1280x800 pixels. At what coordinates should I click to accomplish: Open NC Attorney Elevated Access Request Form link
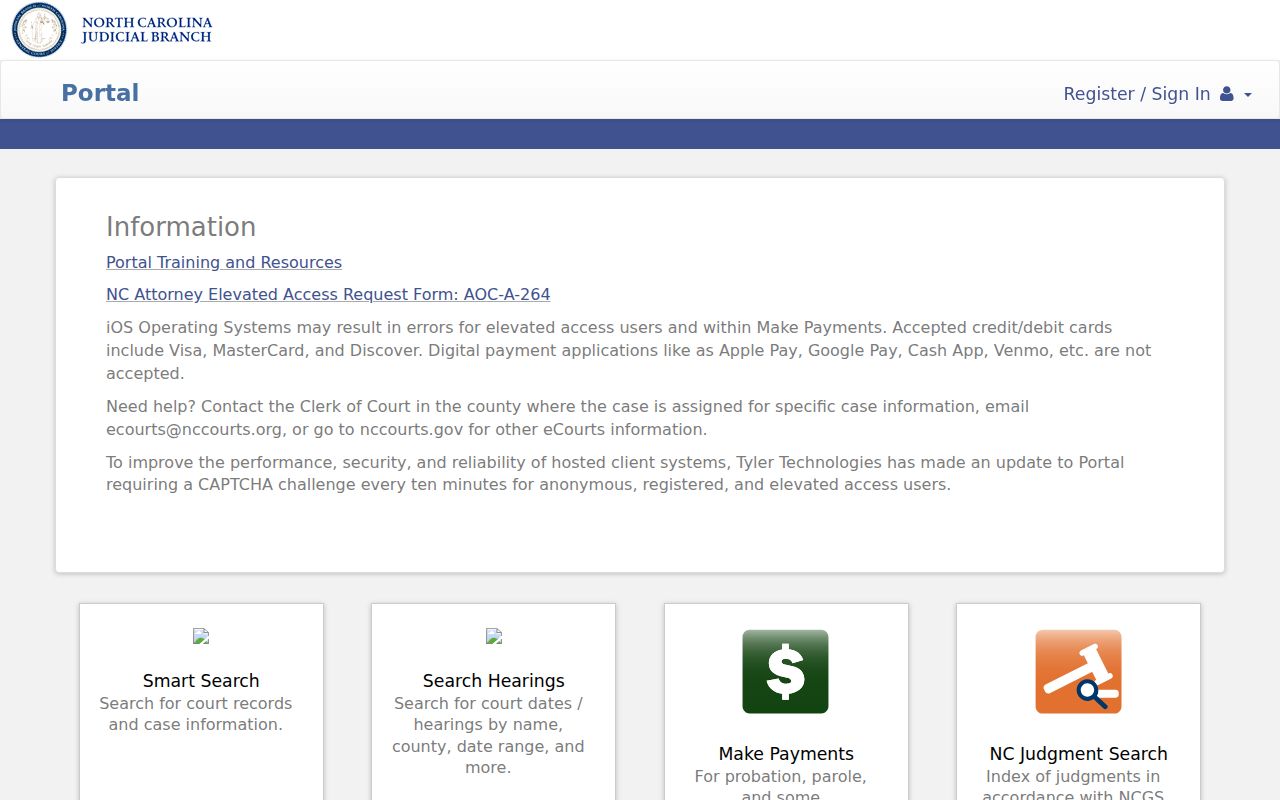click(x=328, y=294)
